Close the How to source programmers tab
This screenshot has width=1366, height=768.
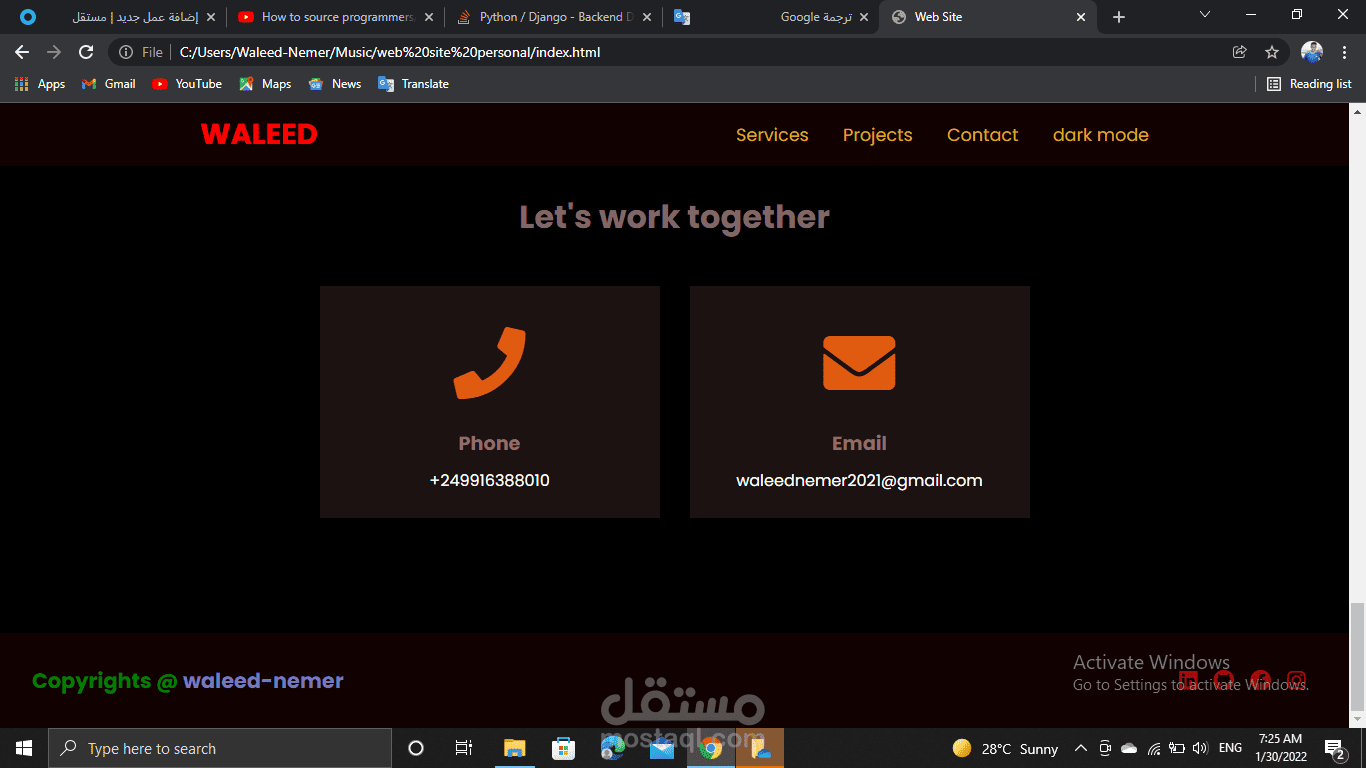point(428,17)
